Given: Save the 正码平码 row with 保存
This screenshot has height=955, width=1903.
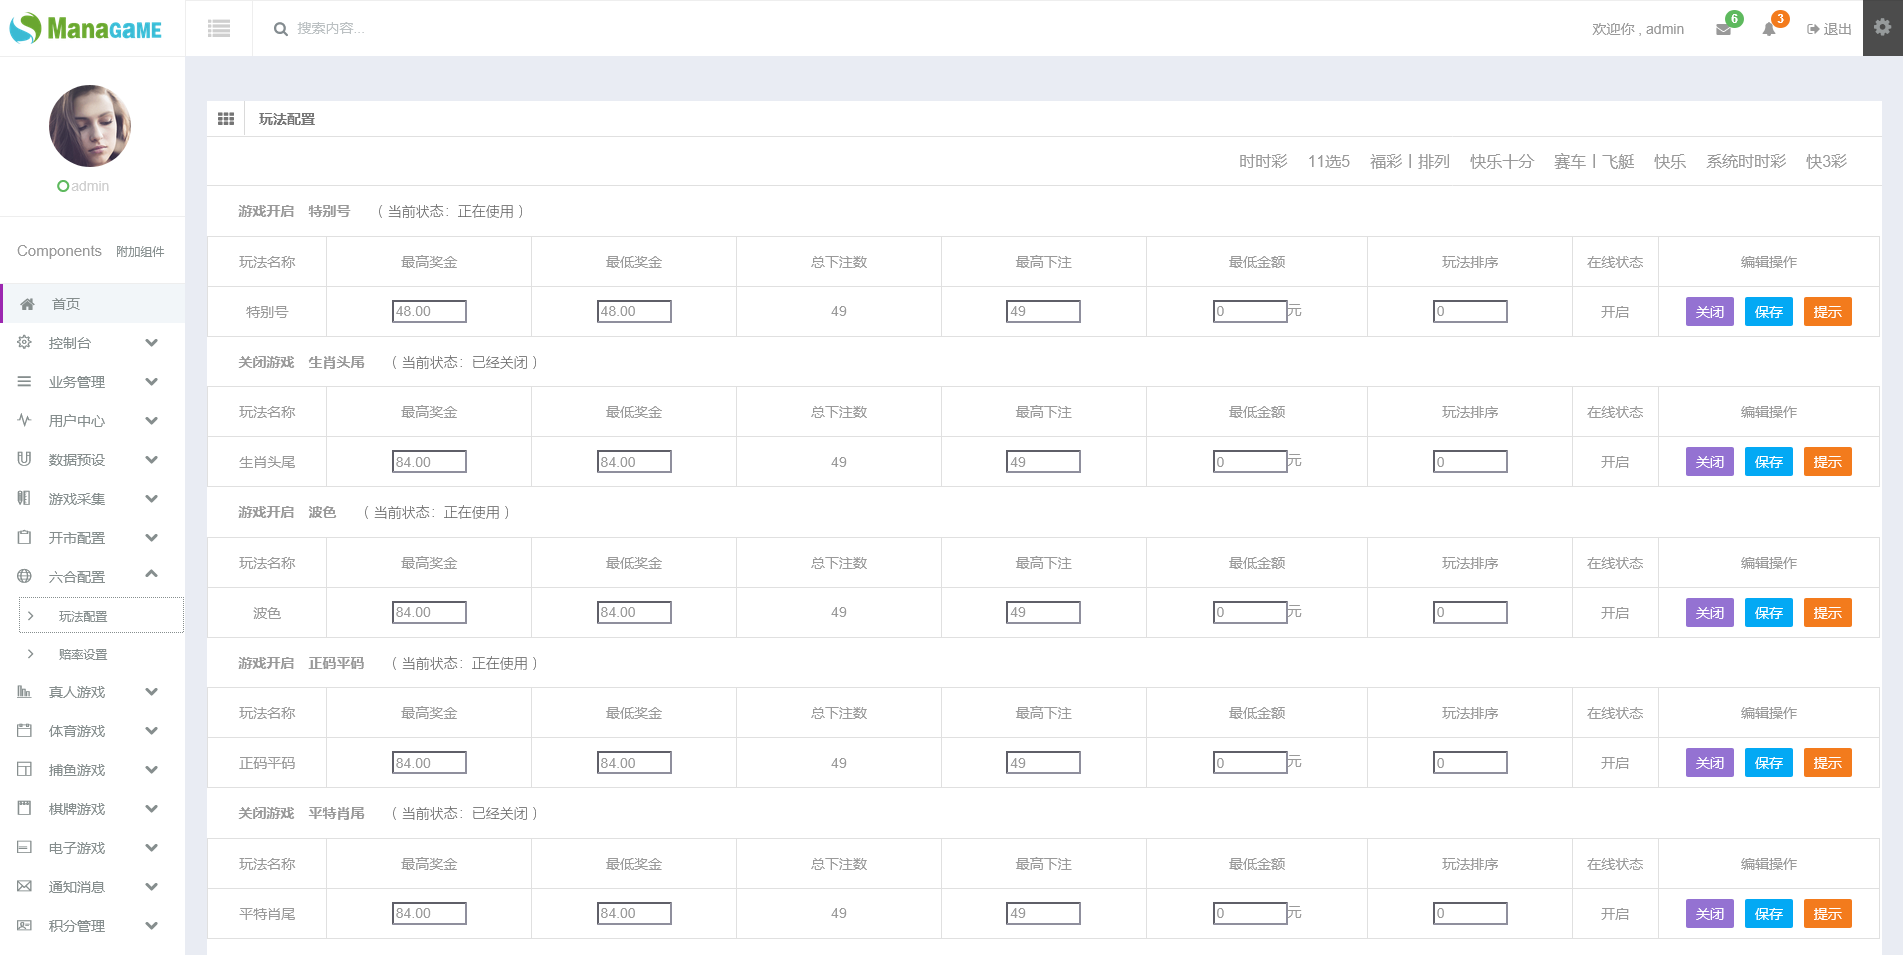Looking at the screenshot, I should coord(1768,763).
